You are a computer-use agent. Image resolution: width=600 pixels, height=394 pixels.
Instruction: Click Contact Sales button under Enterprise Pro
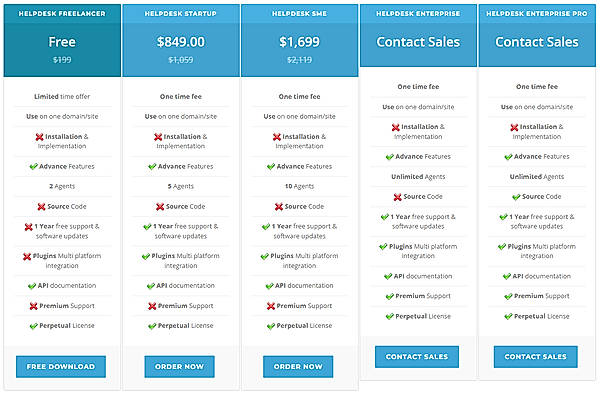[536, 357]
